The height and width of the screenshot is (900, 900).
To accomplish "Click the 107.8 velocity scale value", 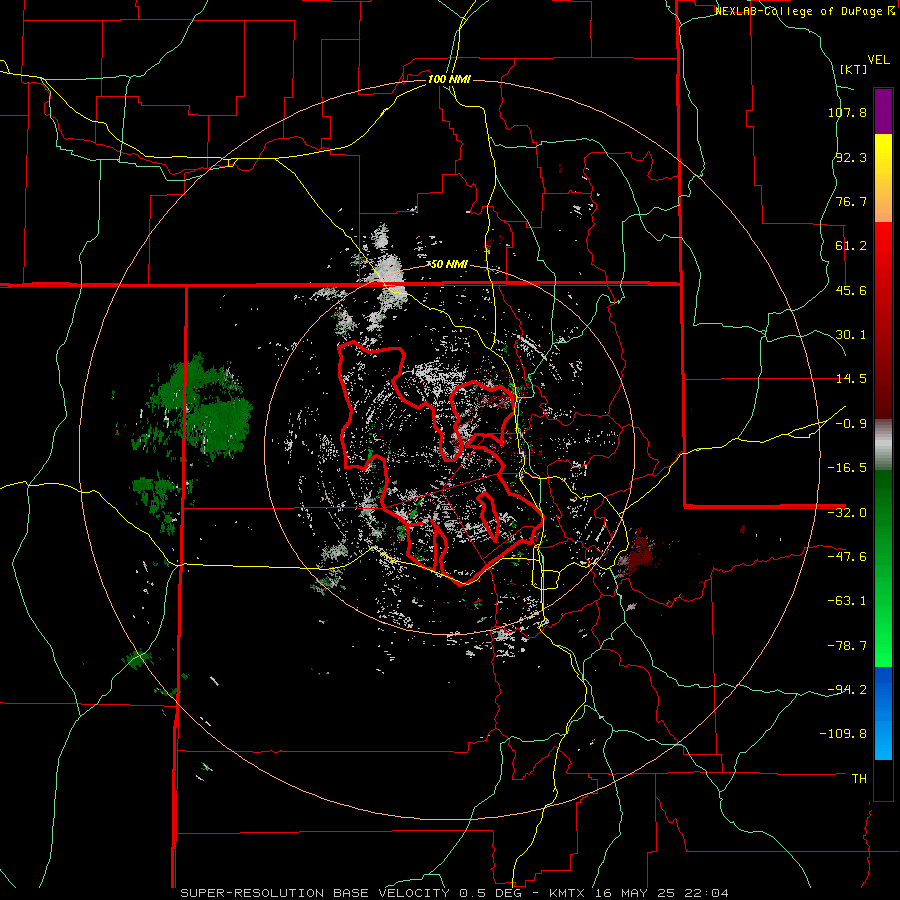I will (x=847, y=112).
